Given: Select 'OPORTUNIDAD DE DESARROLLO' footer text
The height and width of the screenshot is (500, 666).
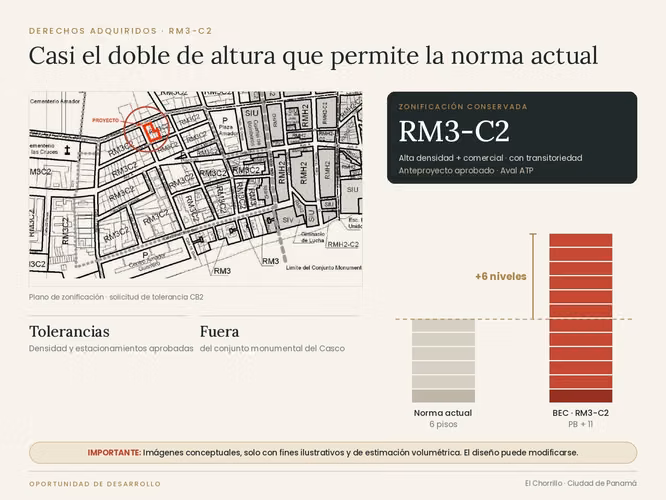Looking at the screenshot, I should pyautogui.click(x=95, y=484).
